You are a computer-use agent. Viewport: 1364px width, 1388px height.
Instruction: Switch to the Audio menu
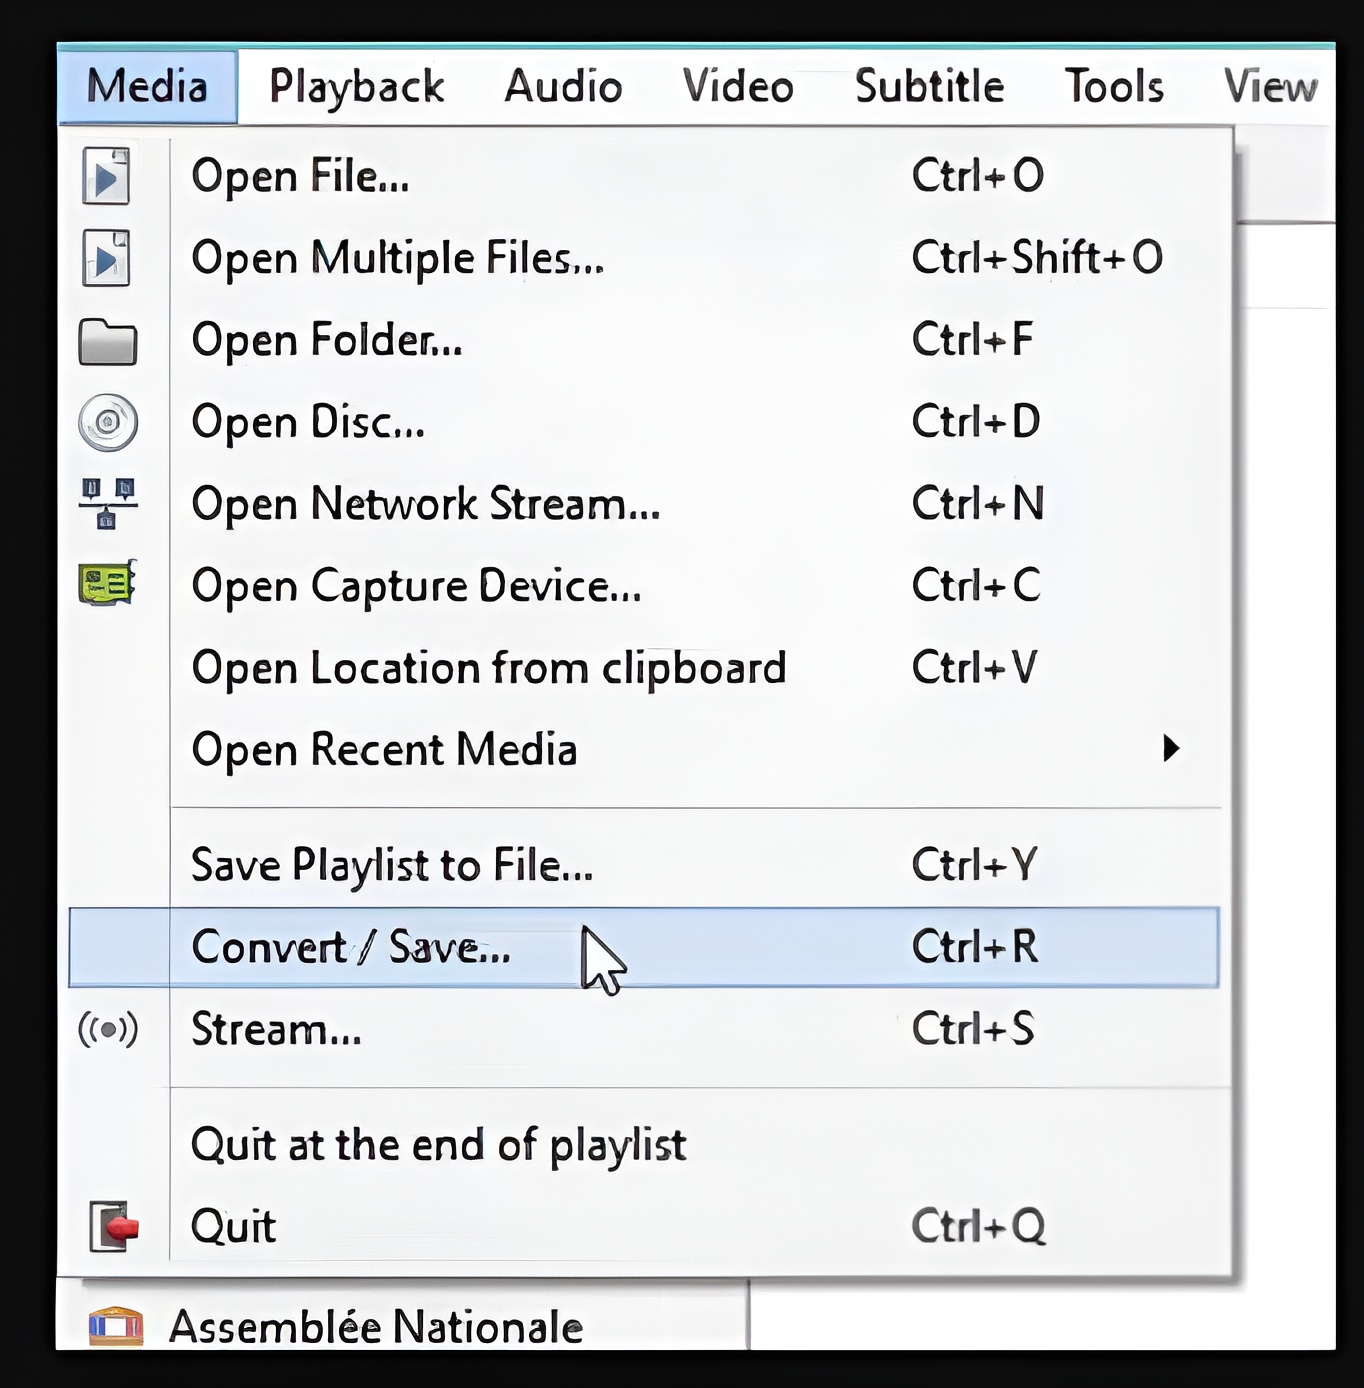563,85
